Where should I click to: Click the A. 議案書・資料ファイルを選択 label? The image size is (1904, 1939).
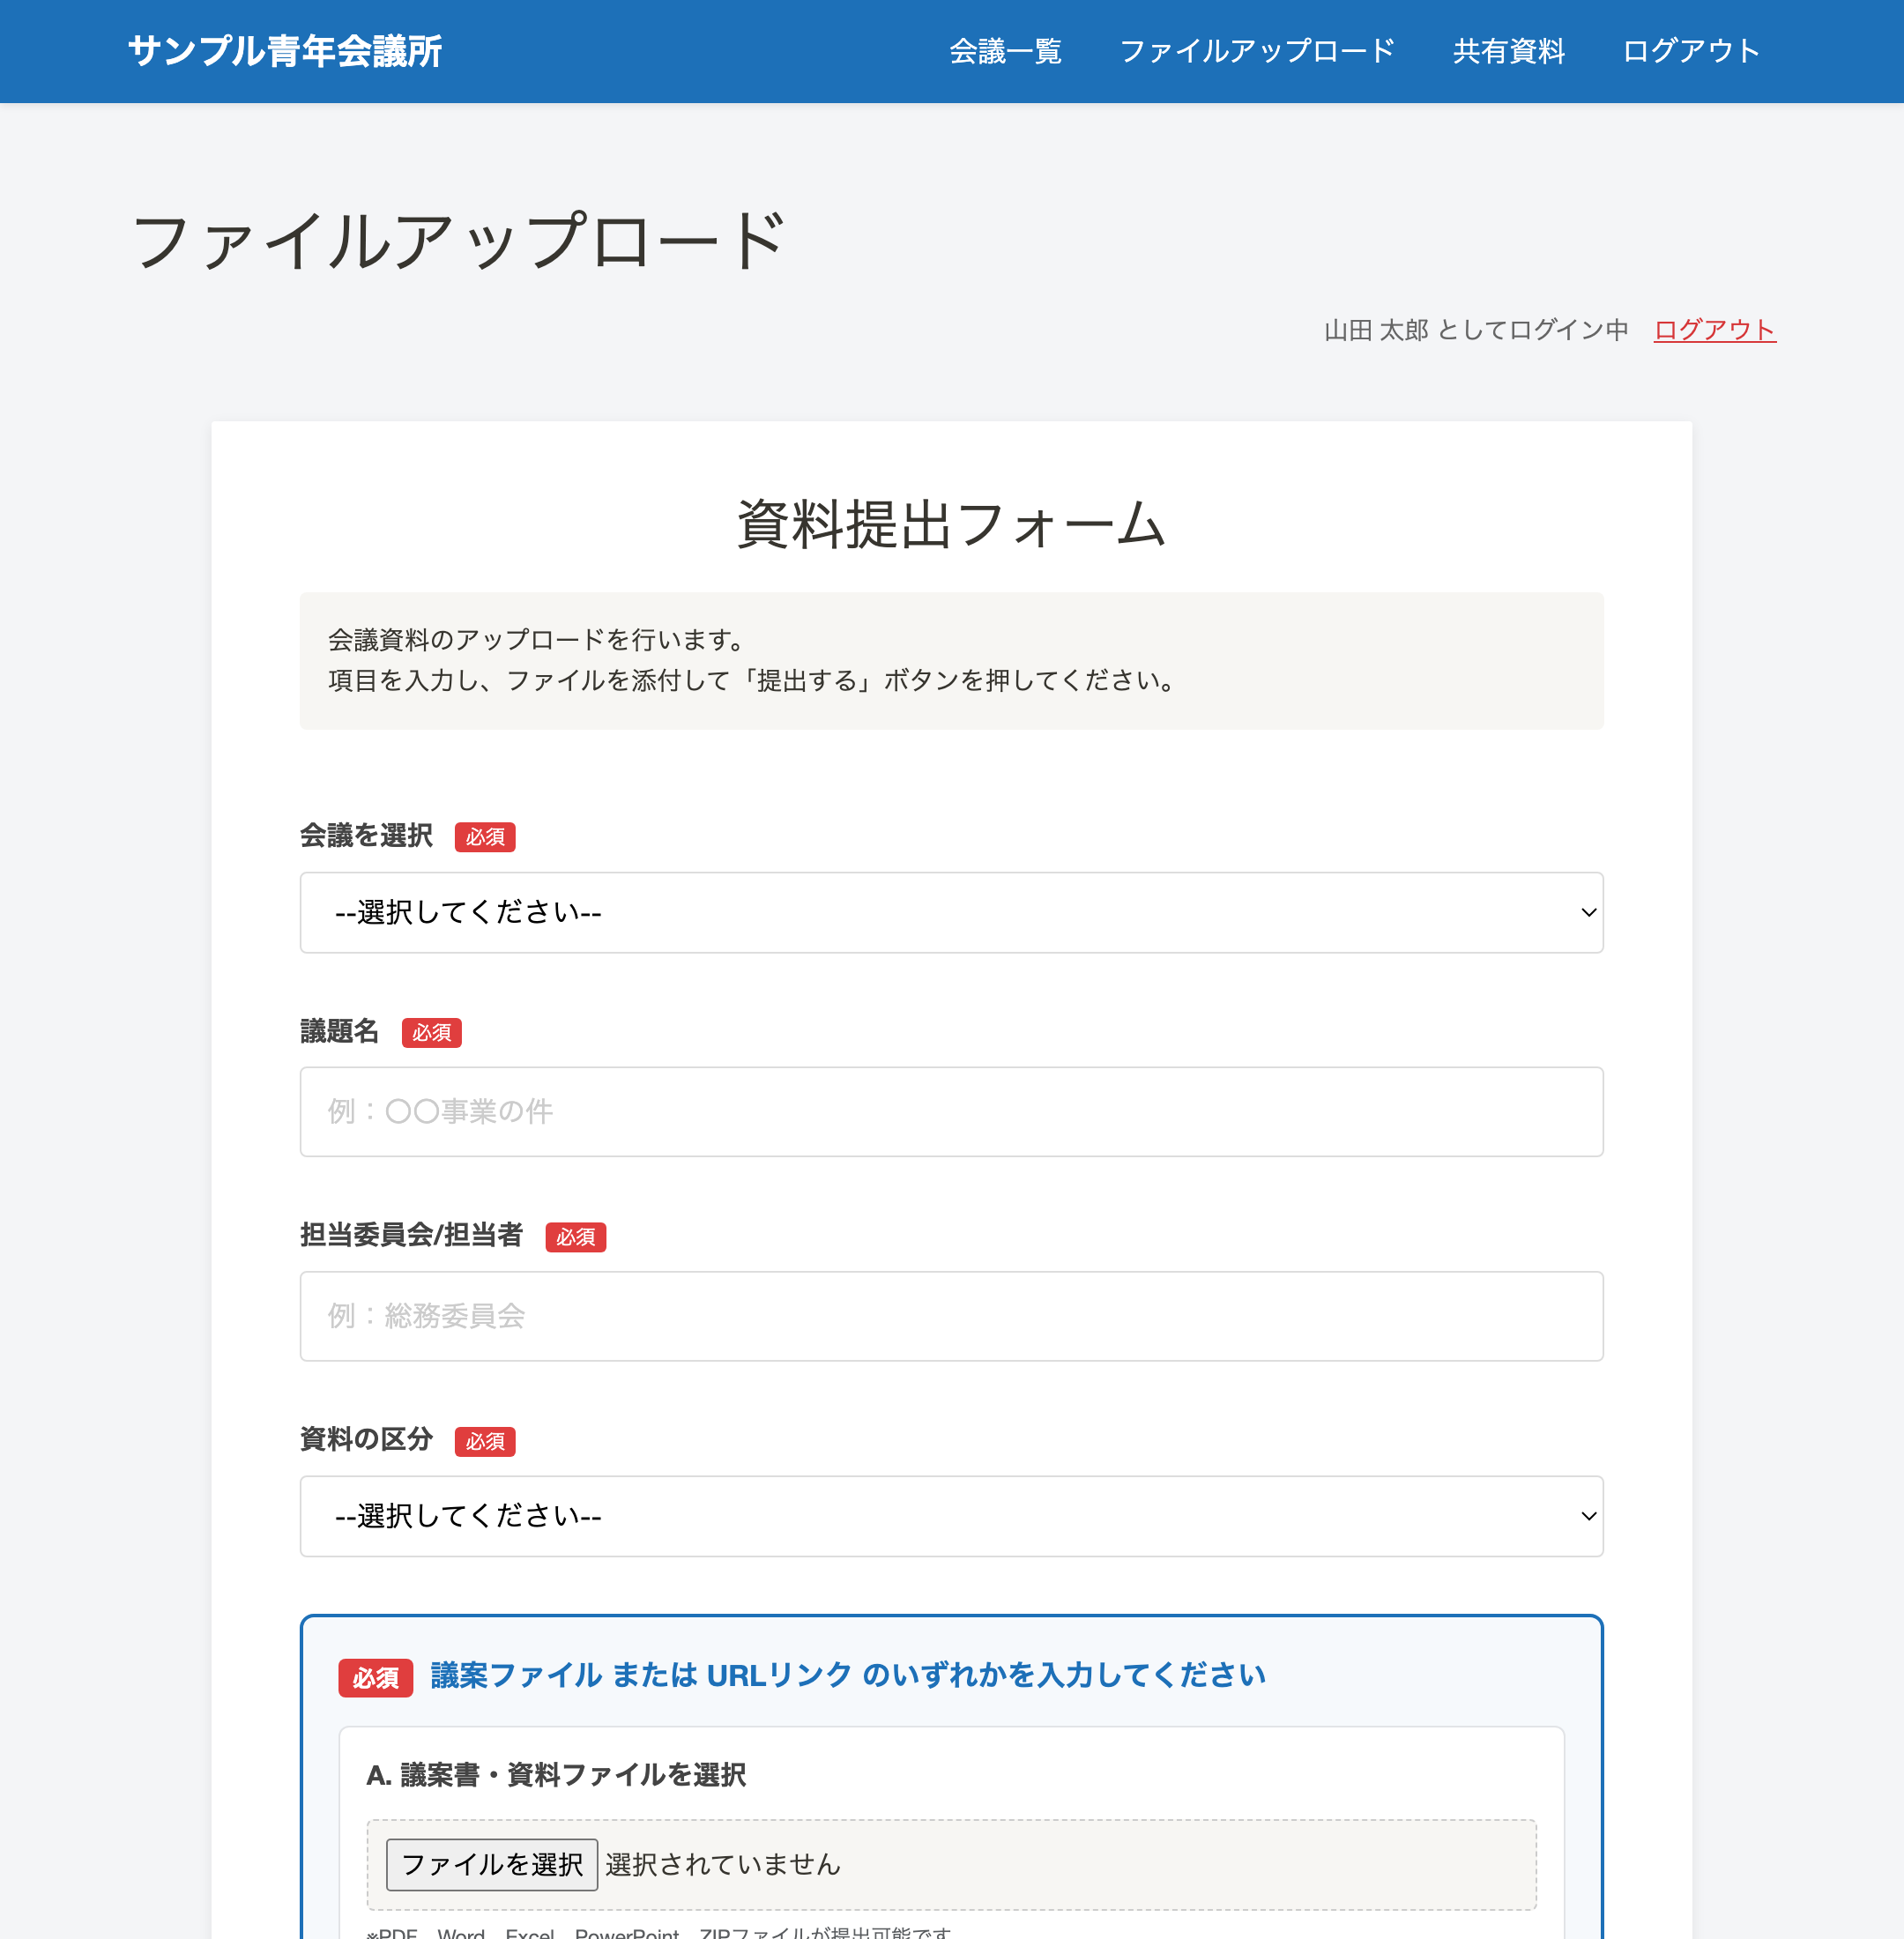click(x=556, y=1775)
